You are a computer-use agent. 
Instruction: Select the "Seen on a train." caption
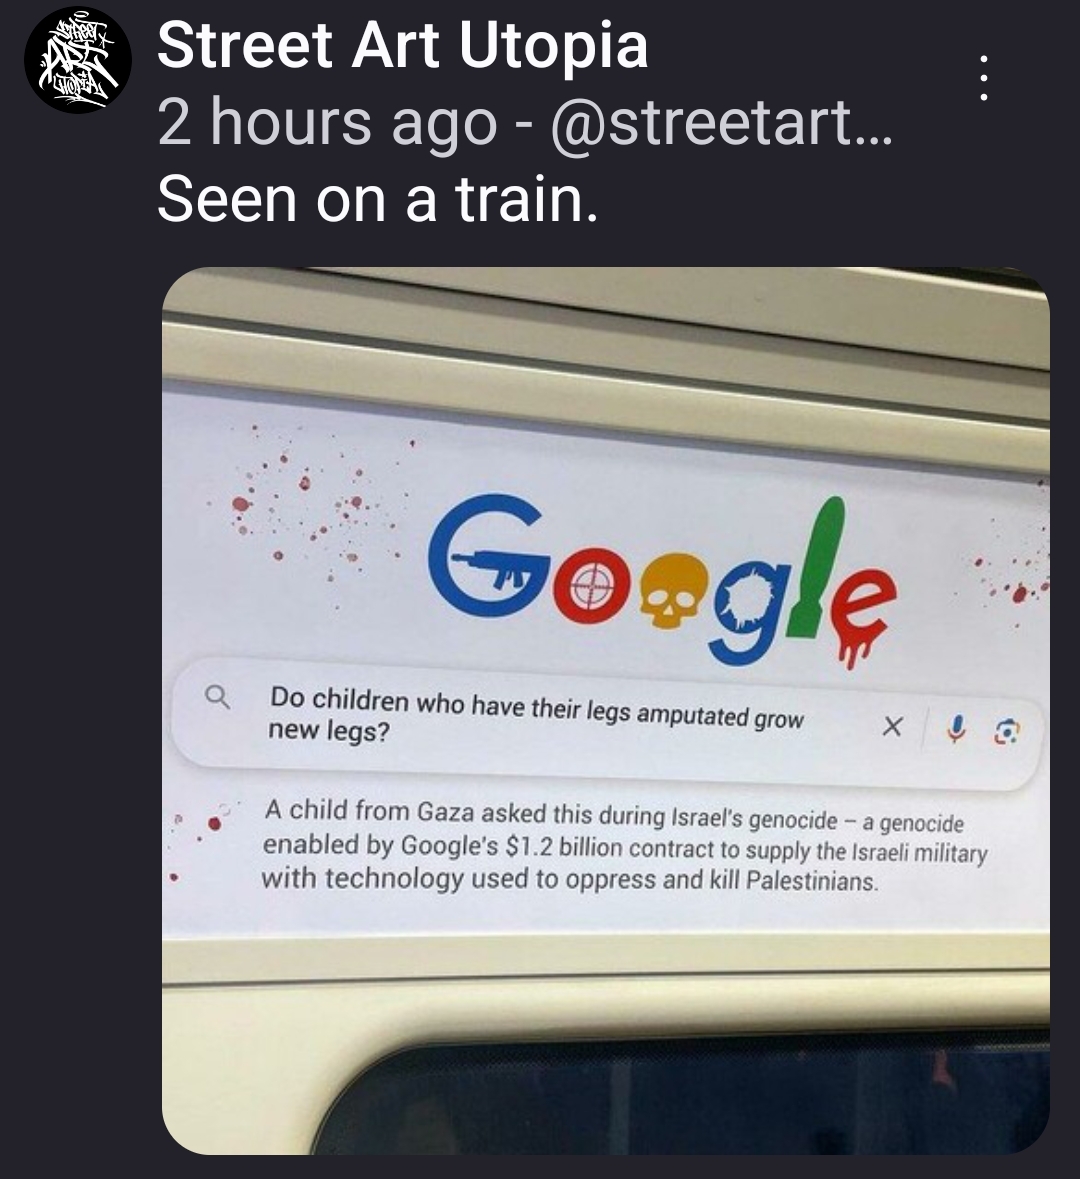(x=378, y=199)
